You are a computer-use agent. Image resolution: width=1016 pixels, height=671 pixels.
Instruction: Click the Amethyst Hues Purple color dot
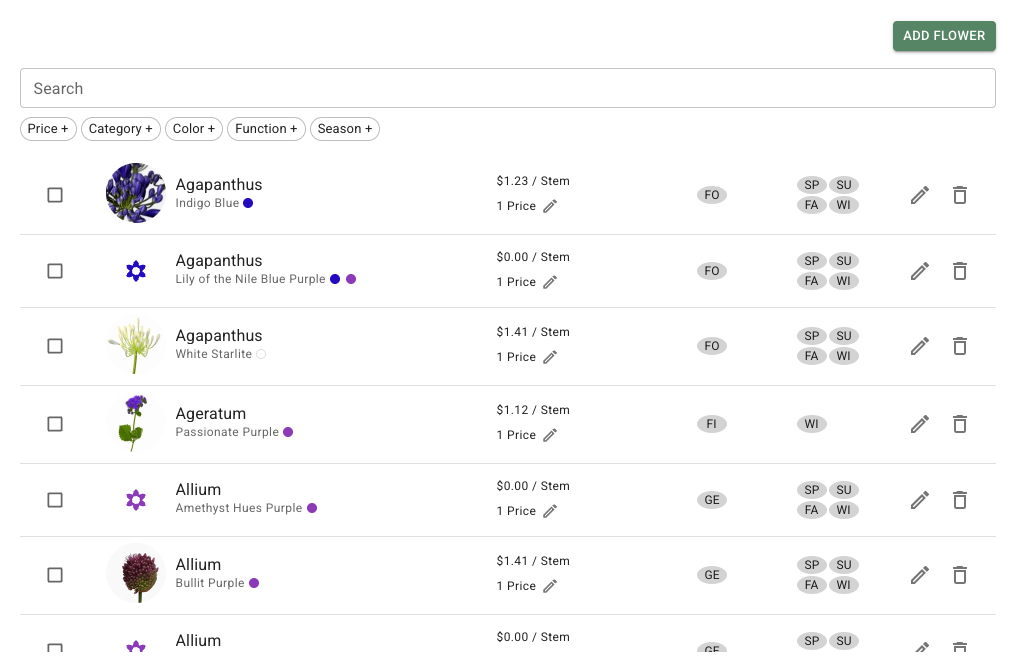[312, 508]
